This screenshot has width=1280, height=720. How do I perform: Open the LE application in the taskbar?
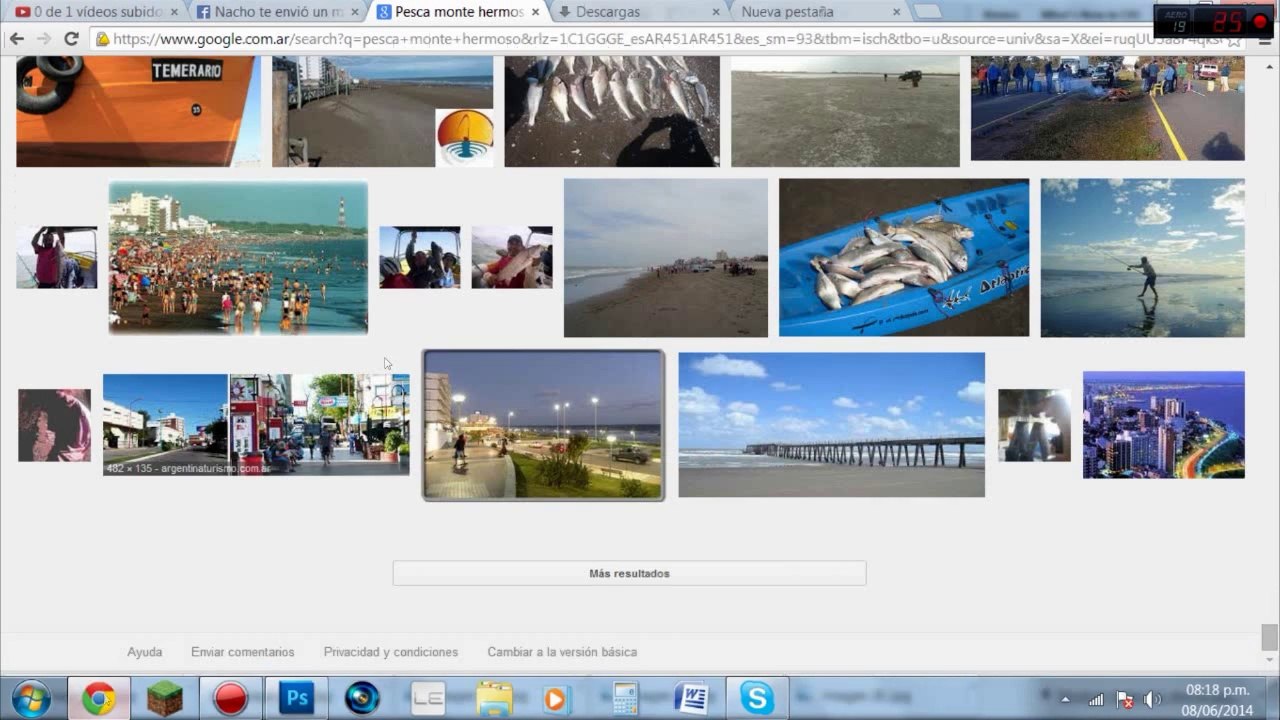tap(428, 698)
